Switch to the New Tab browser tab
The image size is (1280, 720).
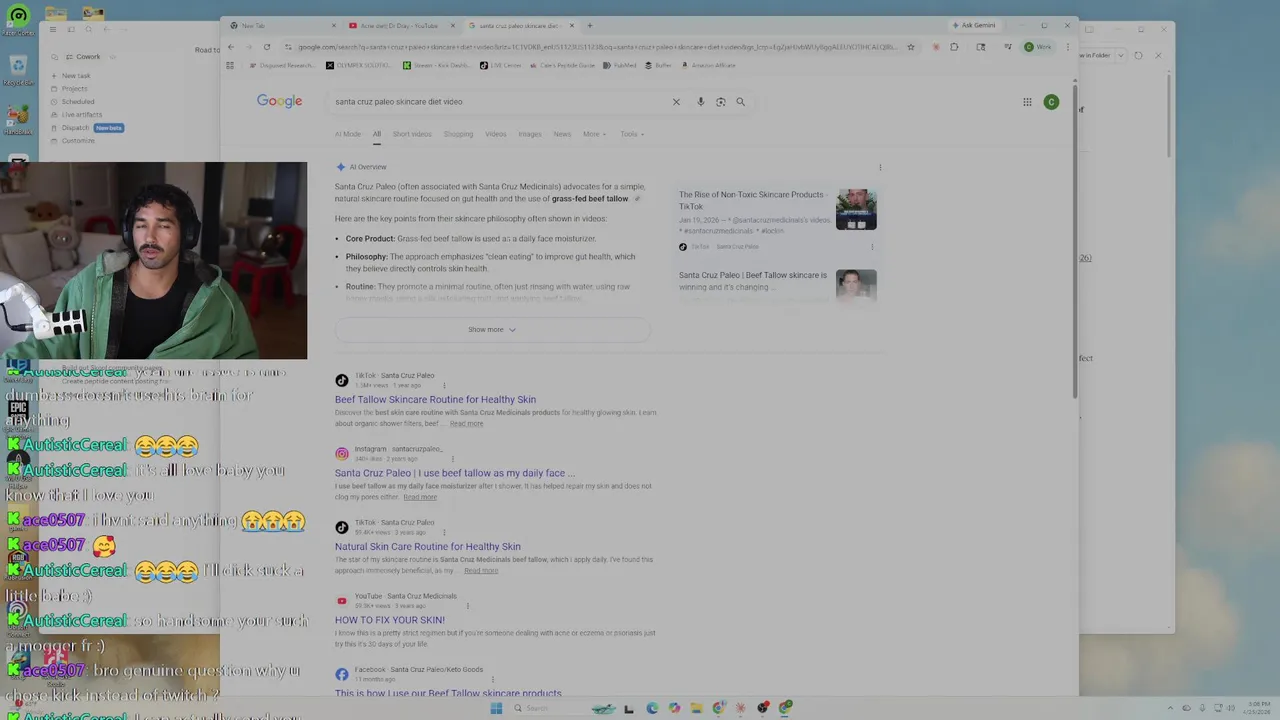283,25
